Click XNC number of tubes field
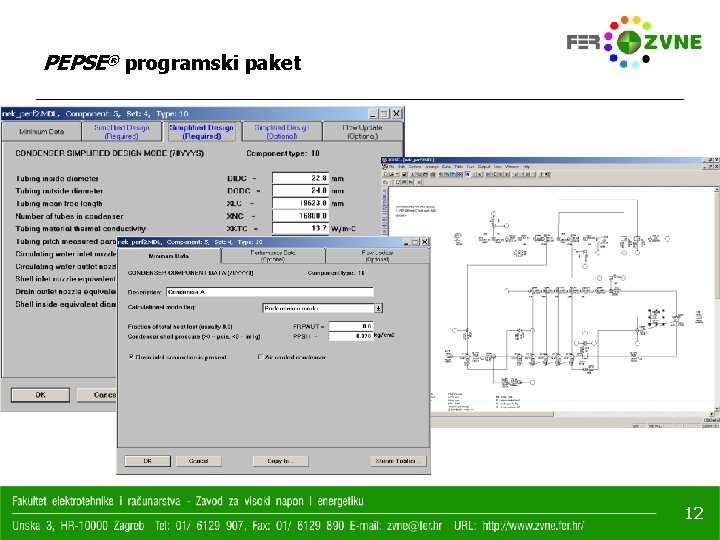 click(x=300, y=215)
